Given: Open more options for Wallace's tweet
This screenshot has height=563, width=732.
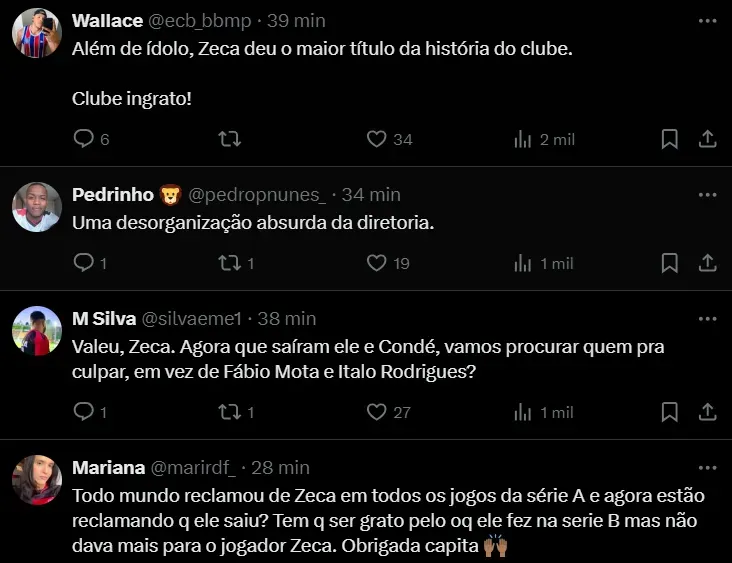Looking at the screenshot, I should [707, 21].
